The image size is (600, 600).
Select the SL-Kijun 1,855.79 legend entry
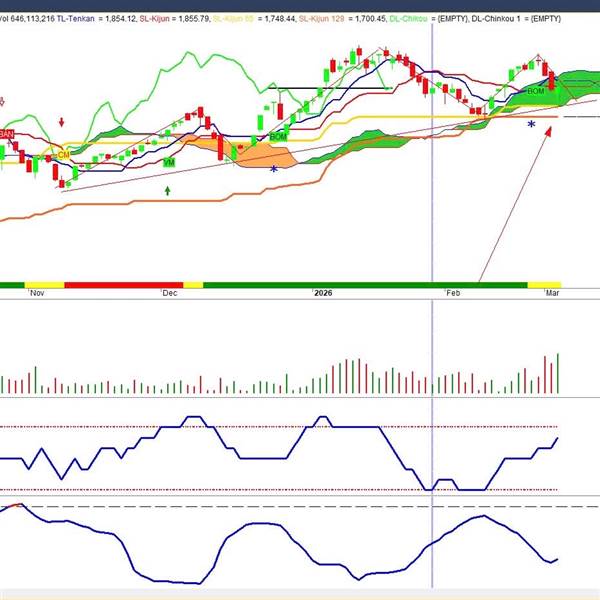[x=175, y=18]
